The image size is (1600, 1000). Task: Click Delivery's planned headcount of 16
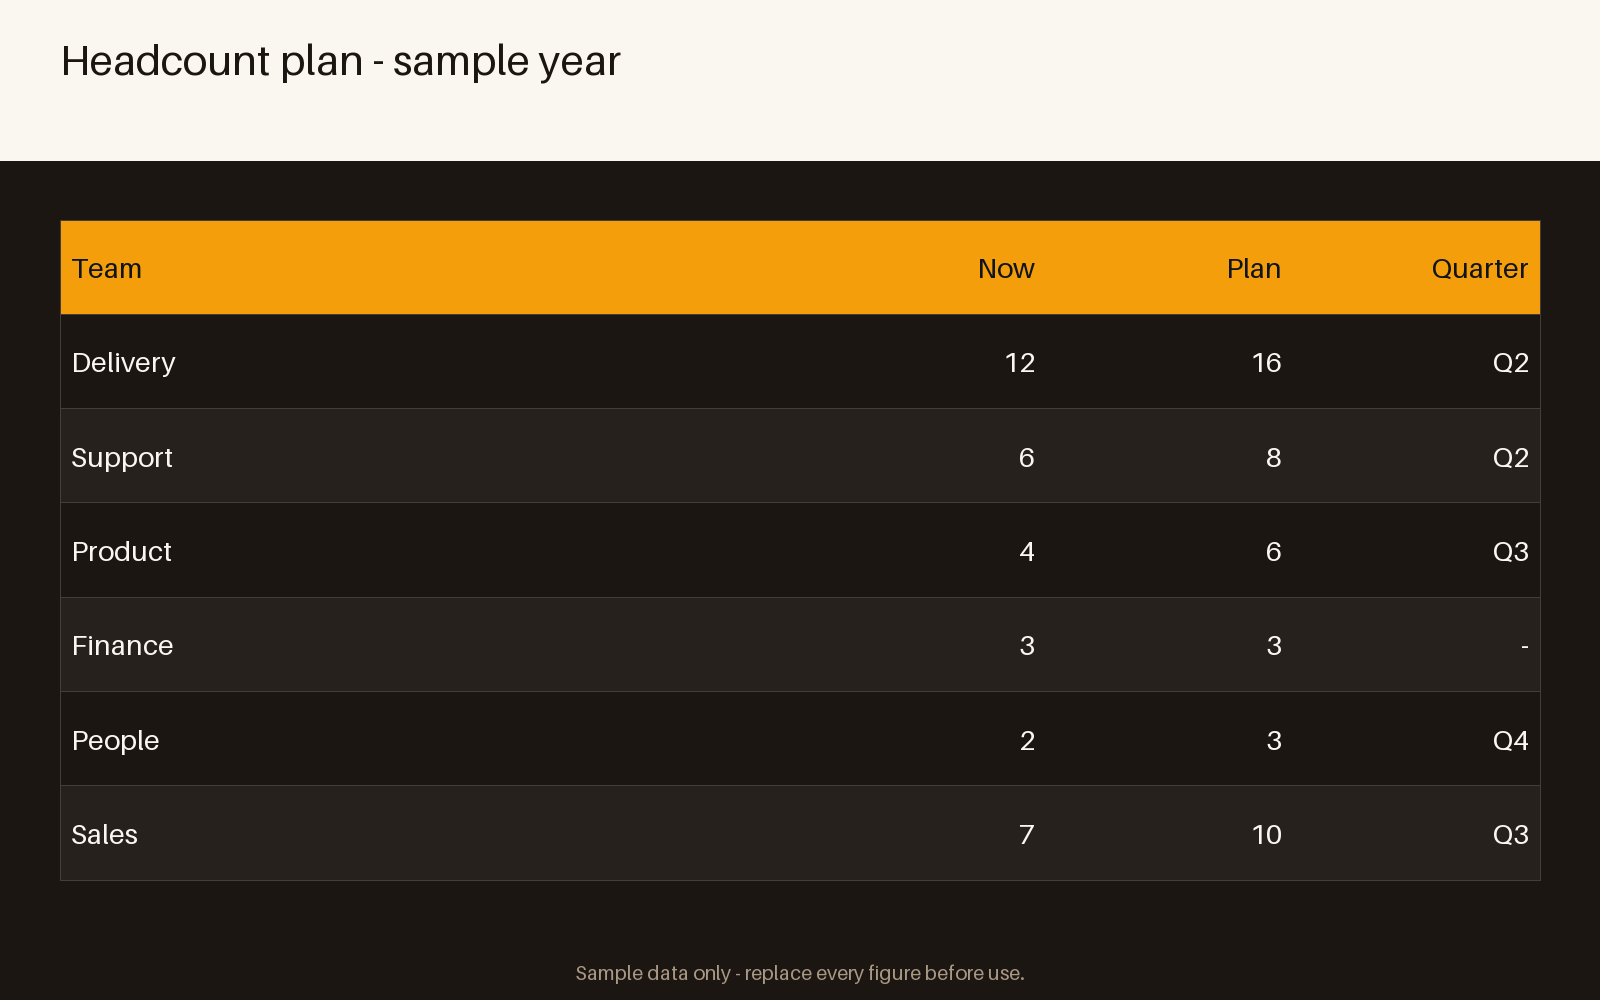tap(1267, 363)
